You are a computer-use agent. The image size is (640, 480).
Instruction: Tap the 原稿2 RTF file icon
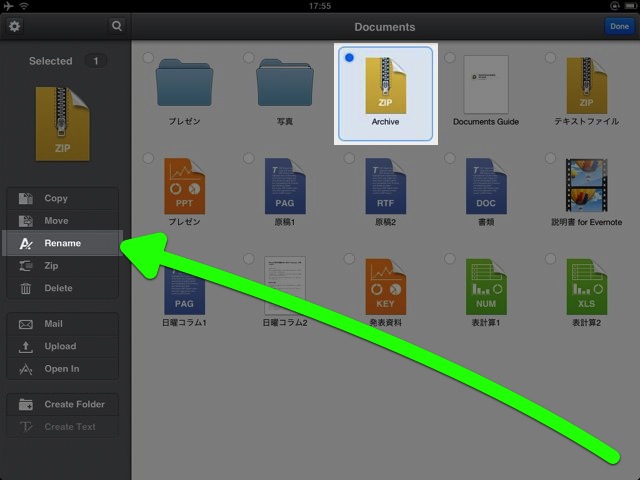pos(386,186)
